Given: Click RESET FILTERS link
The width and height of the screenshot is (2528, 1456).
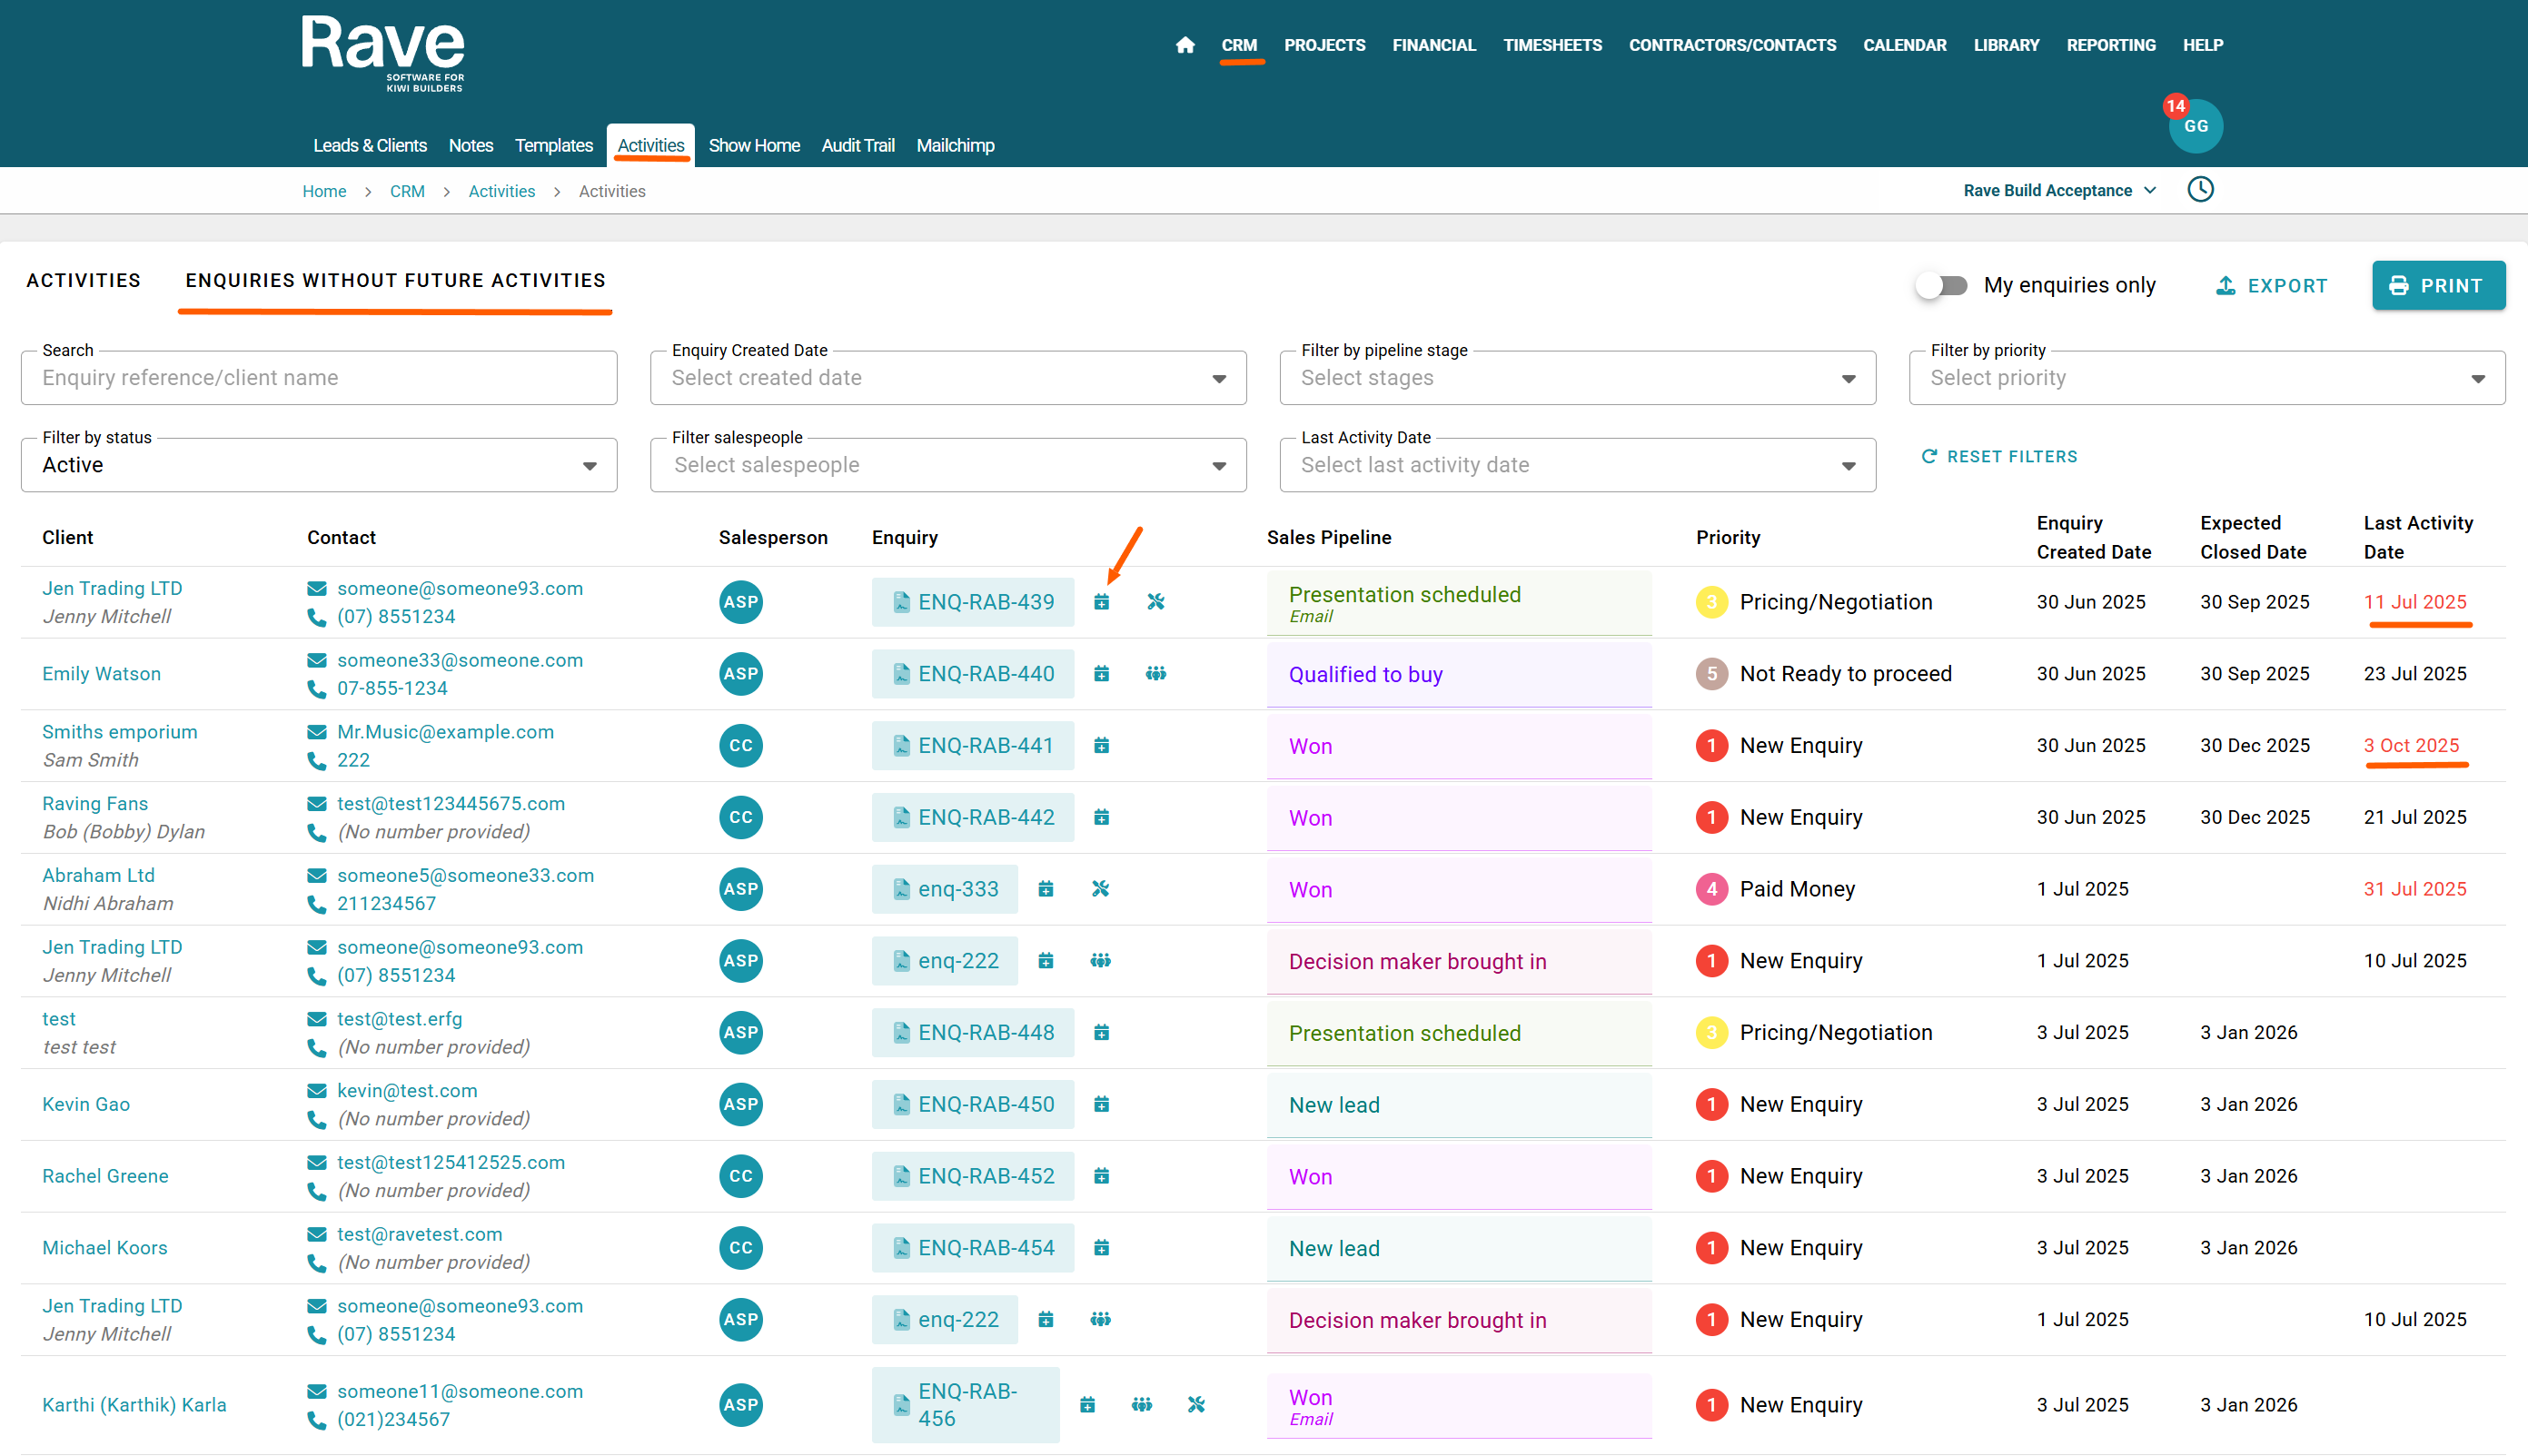Looking at the screenshot, I should tap(1999, 456).
